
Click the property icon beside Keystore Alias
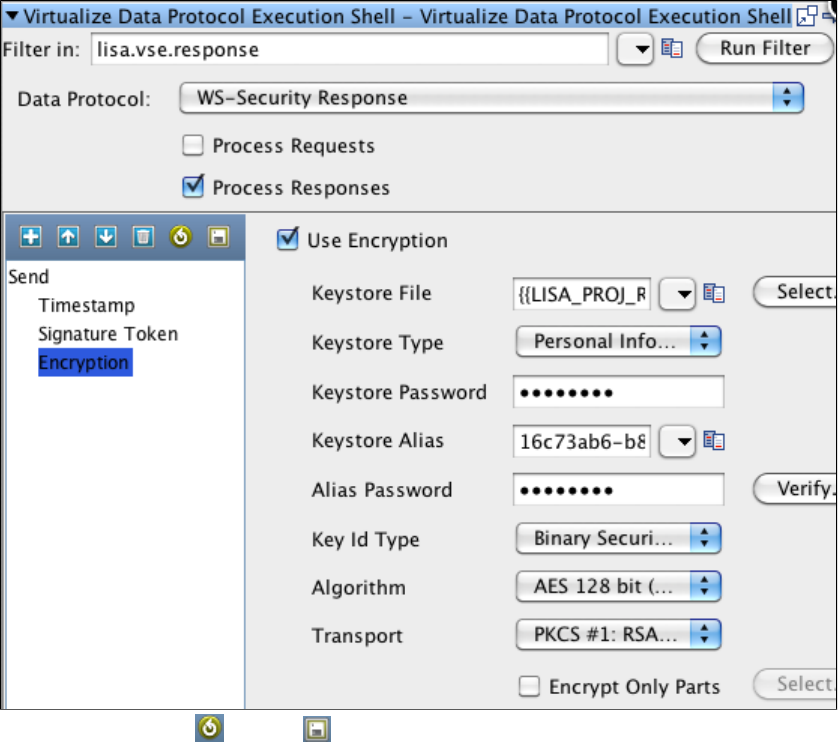tap(713, 441)
